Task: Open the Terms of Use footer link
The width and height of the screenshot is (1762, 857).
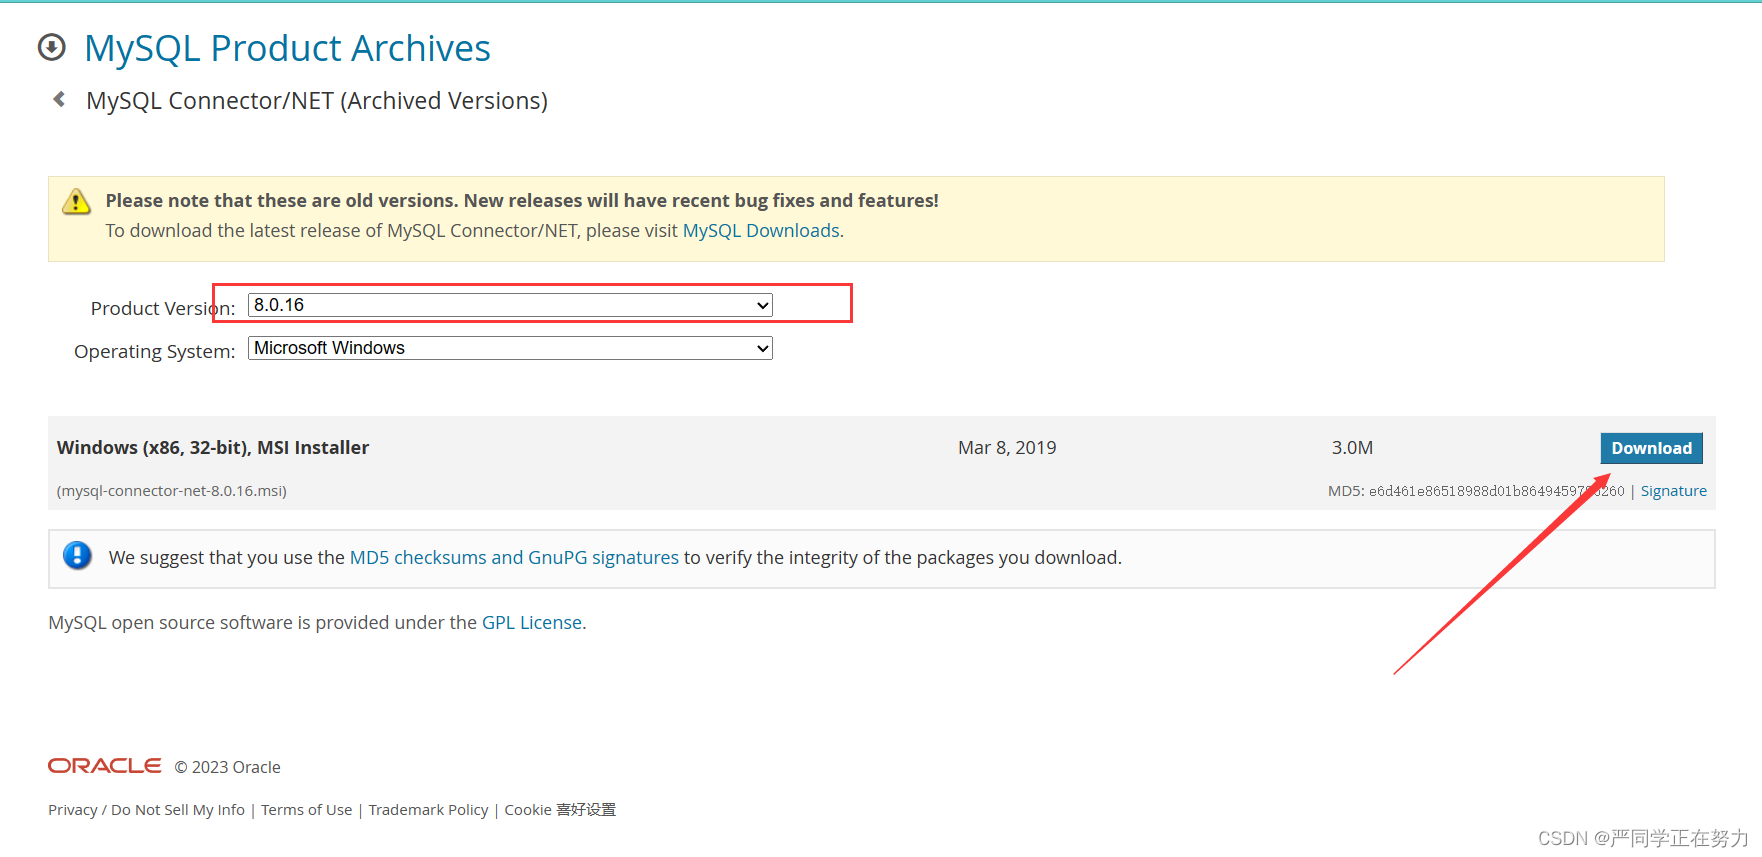Action: point(307,810)
